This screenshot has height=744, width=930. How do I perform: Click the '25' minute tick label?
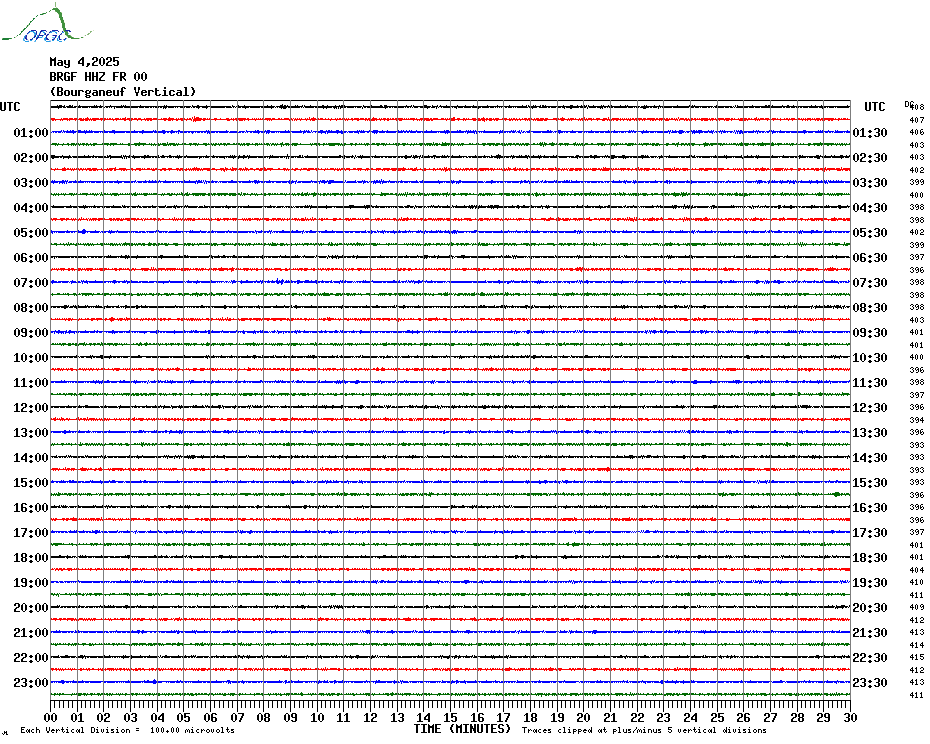(717, 717)
